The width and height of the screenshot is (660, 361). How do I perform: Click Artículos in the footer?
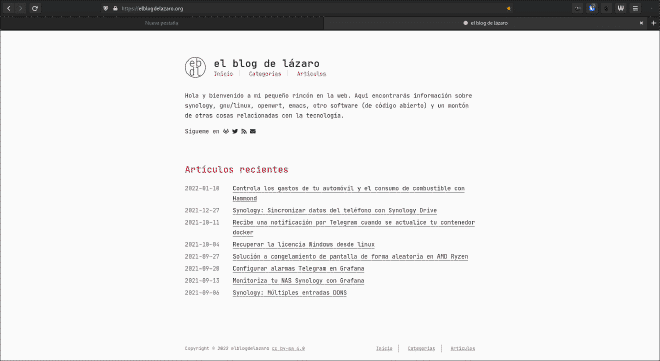463,348
